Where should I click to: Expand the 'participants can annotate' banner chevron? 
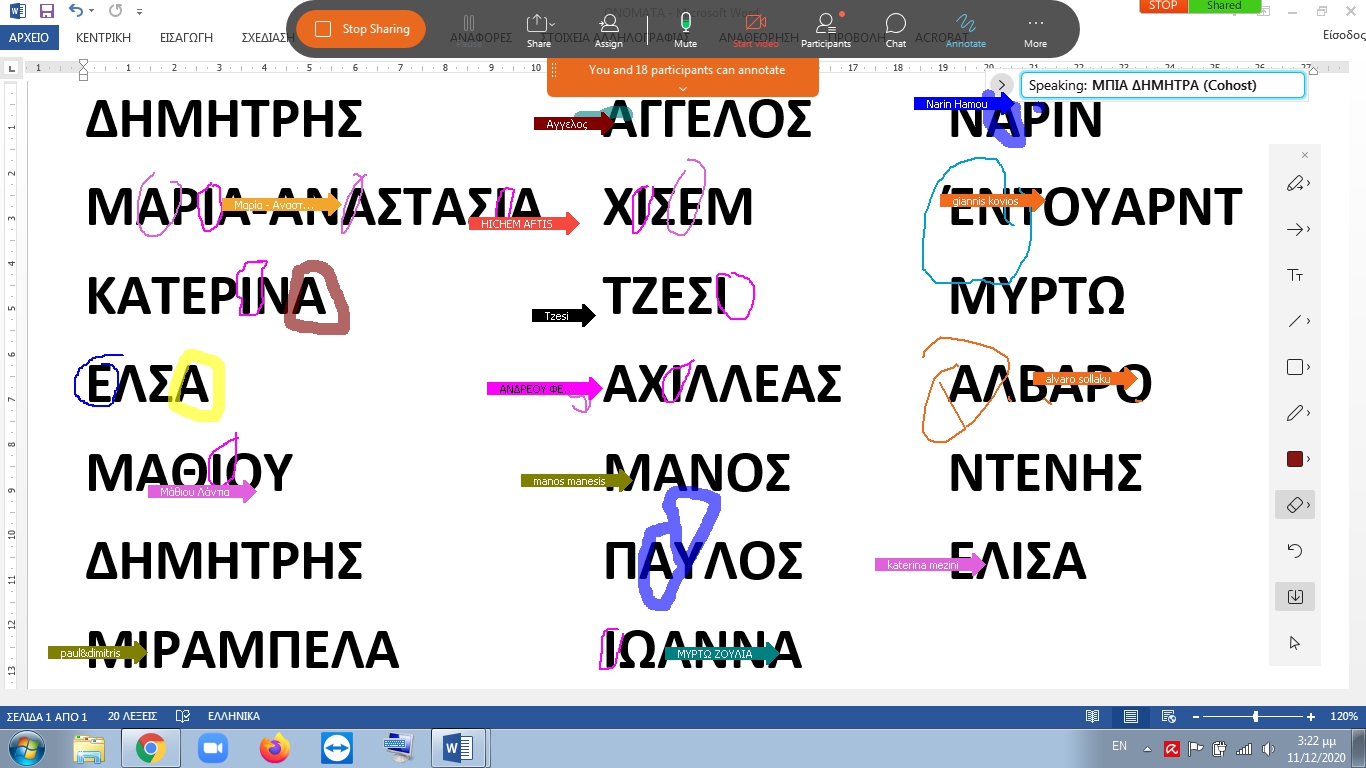pyautogui.click(x=683, y=89)
